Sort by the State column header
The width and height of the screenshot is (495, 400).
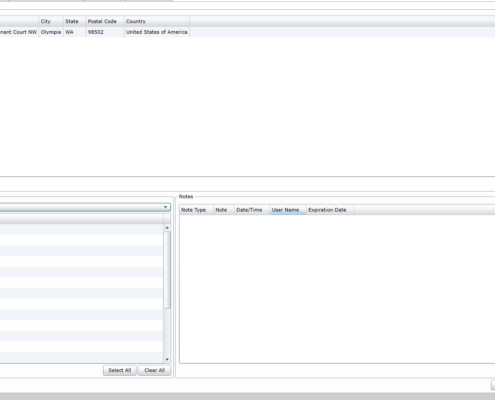click(75, 21)
